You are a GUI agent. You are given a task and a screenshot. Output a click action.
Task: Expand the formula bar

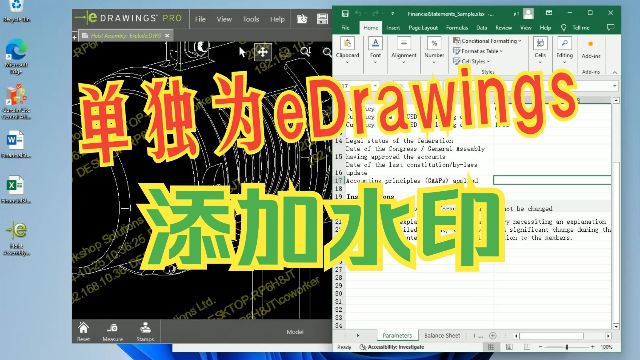click(x=614, y=86)
